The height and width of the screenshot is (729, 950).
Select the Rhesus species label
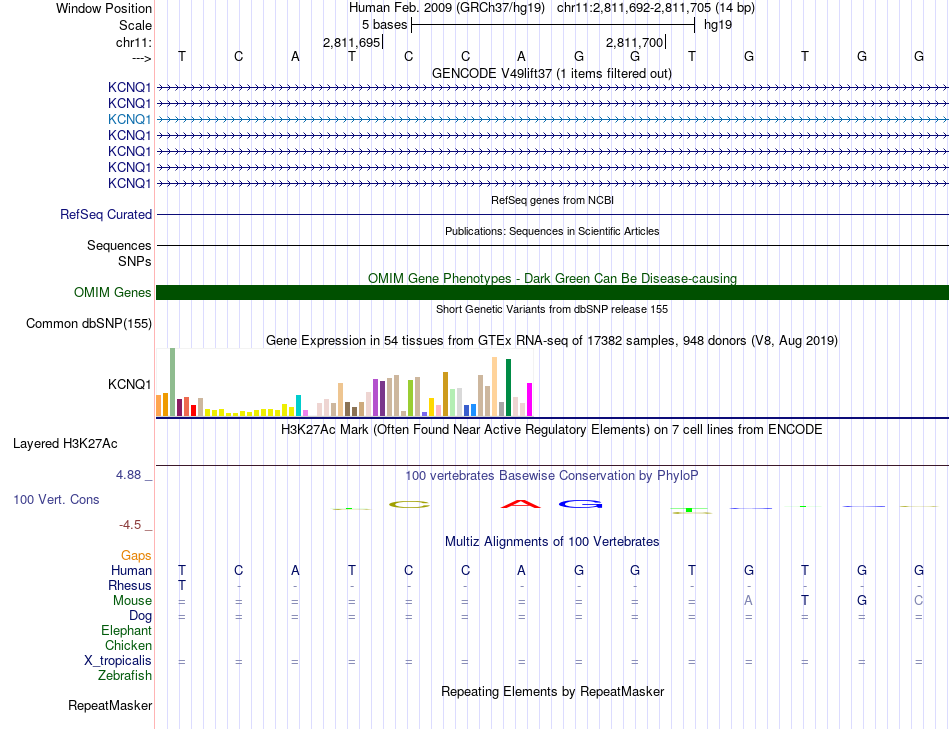130,585
